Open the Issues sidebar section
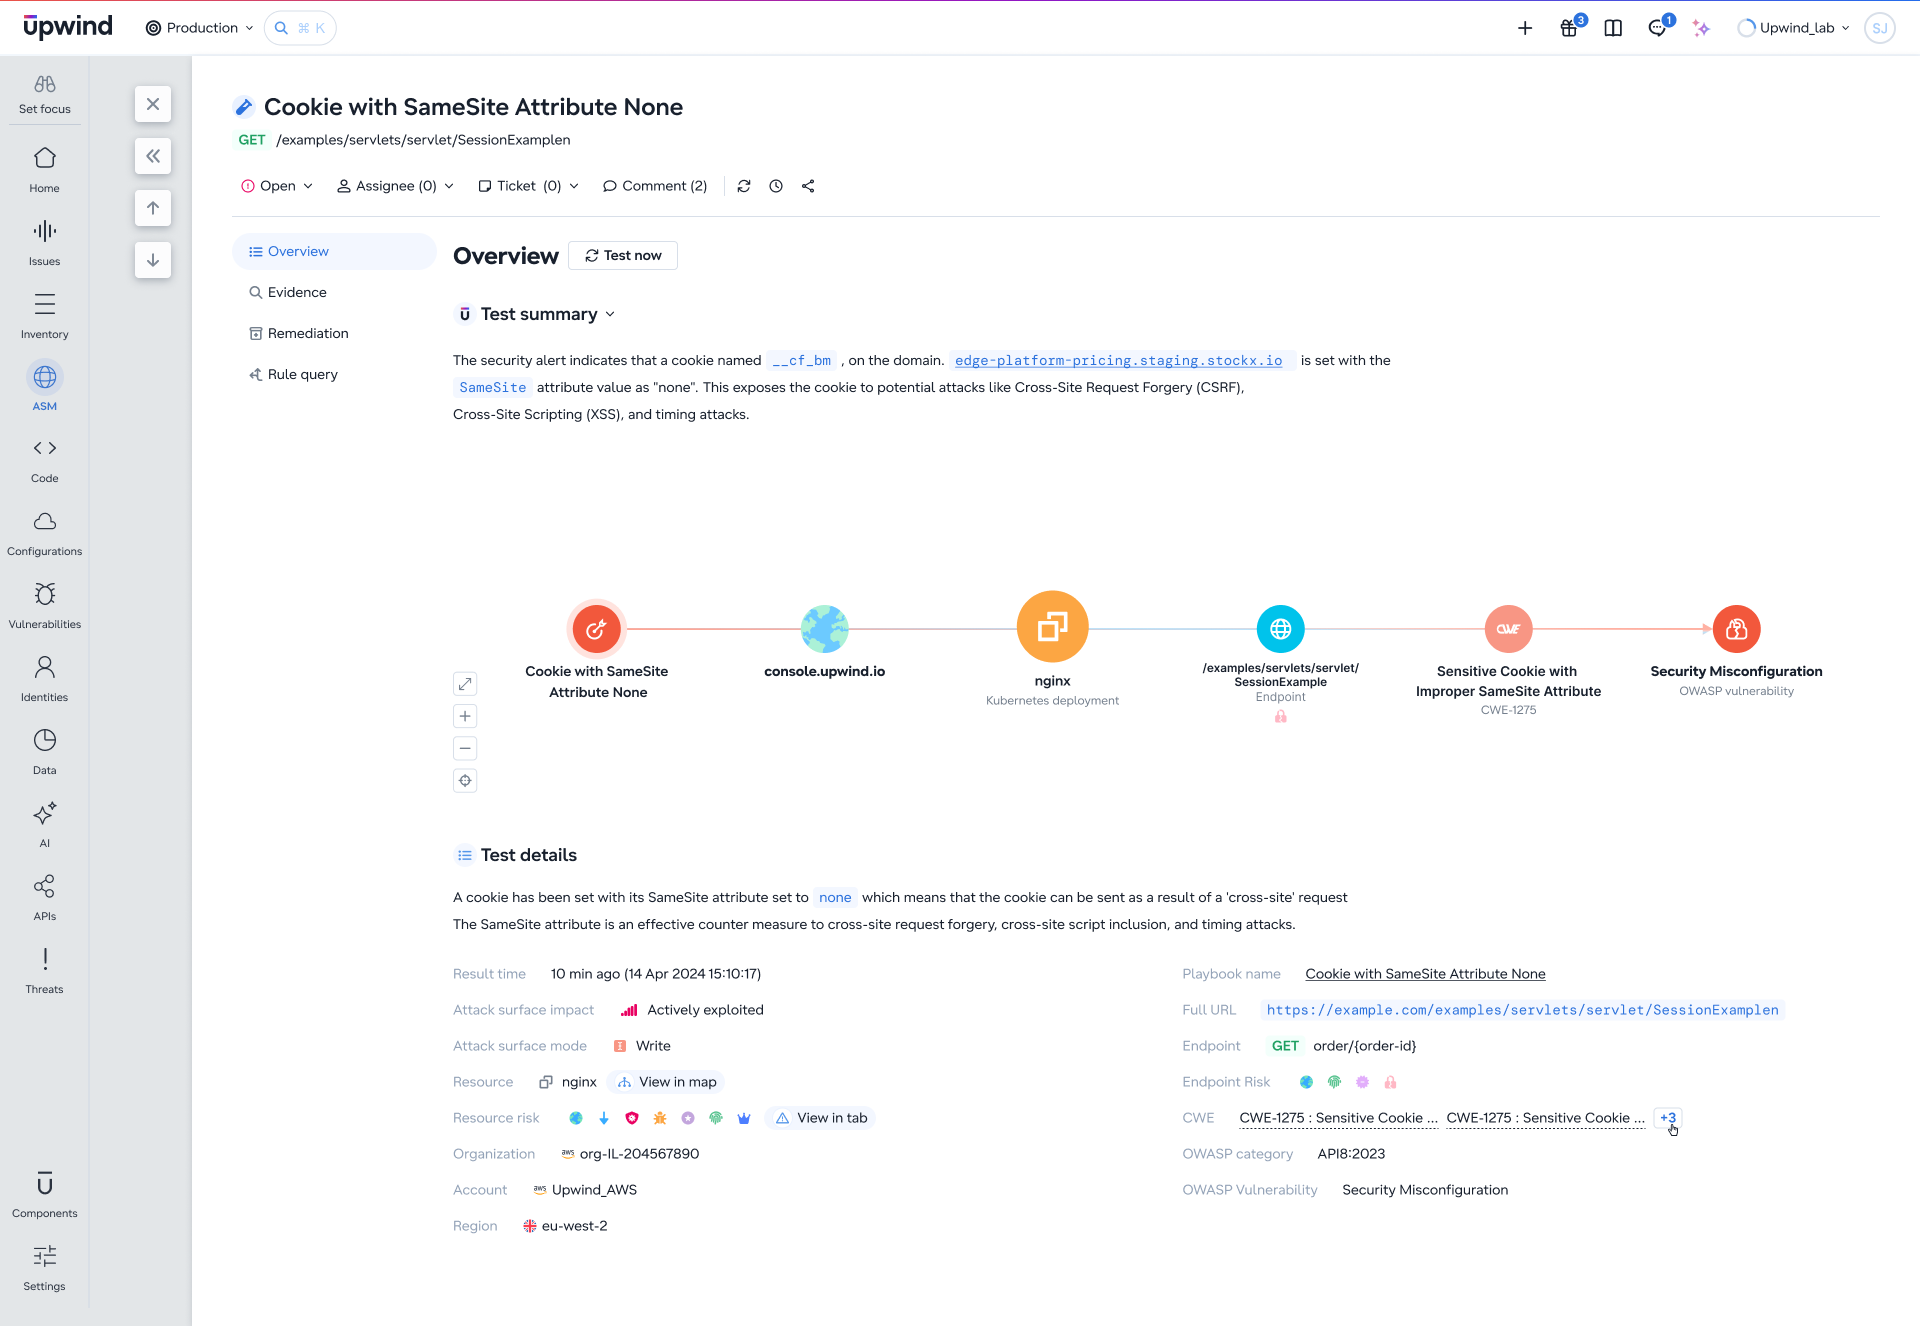Viewport: 1920px width, 1326px height. coord(44,243)
